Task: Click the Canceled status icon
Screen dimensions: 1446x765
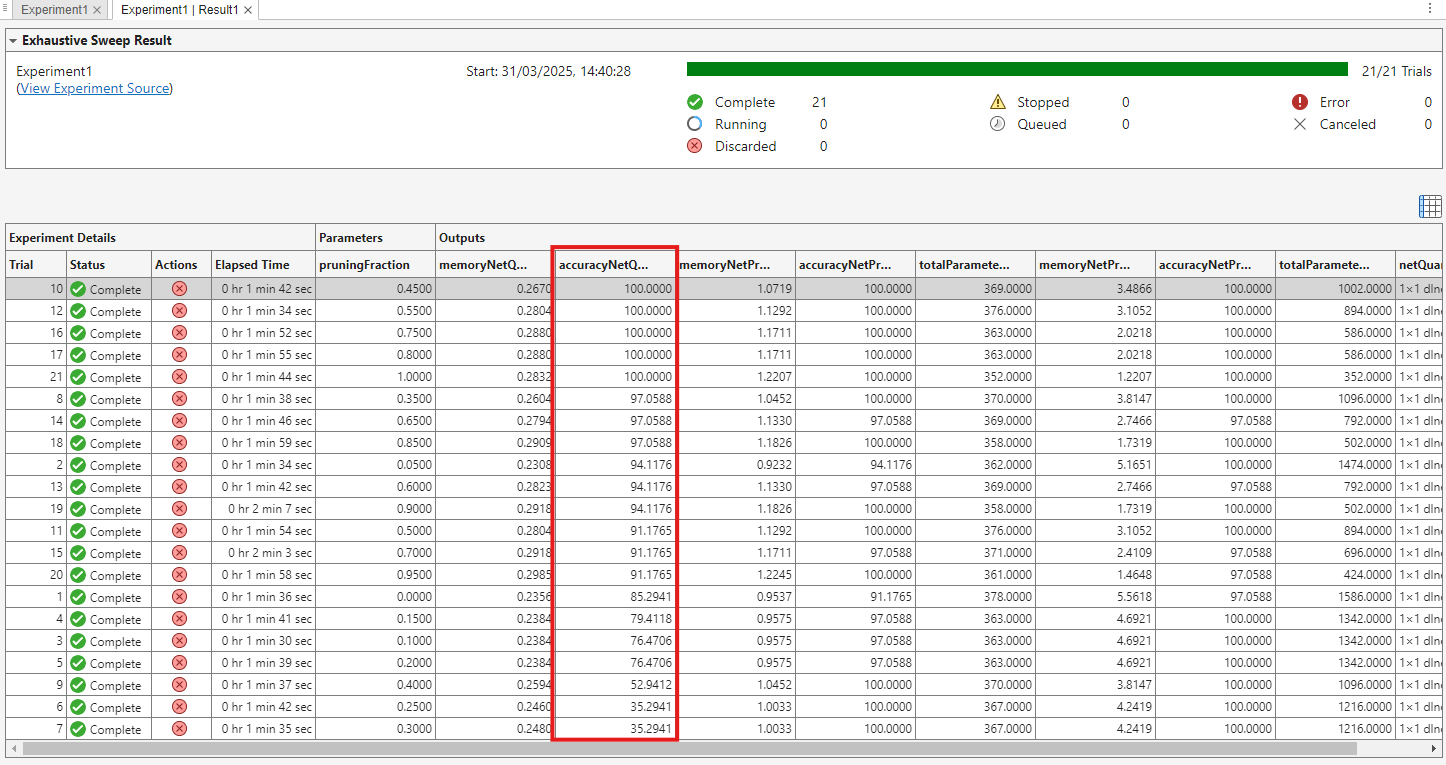Action: 1299,123
